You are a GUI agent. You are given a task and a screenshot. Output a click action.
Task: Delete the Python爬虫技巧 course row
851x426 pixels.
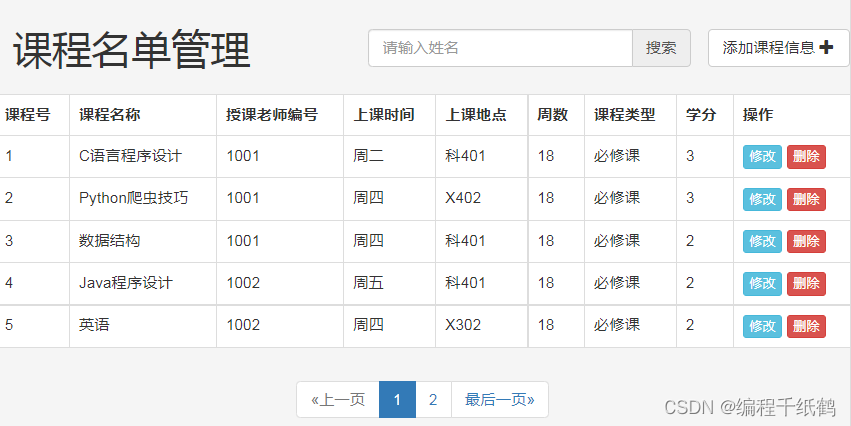coord(806,199)
